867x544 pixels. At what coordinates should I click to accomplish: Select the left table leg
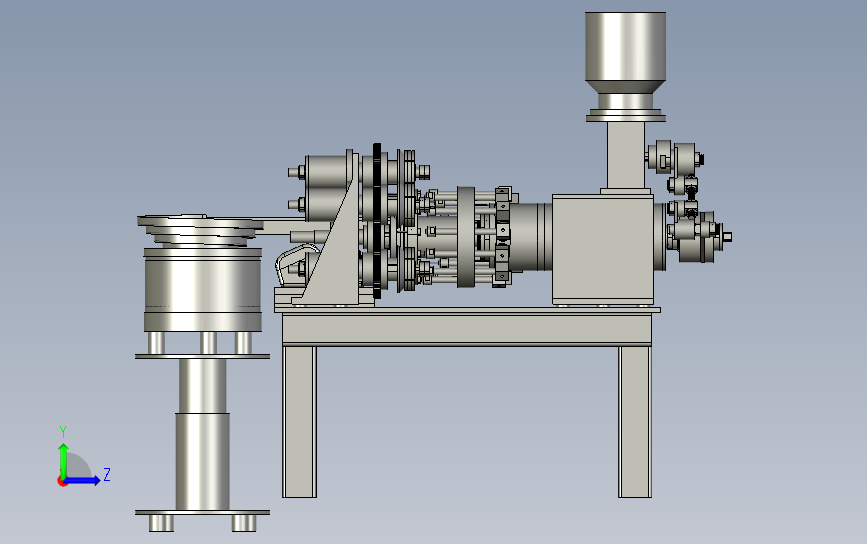tap(300, 422)
